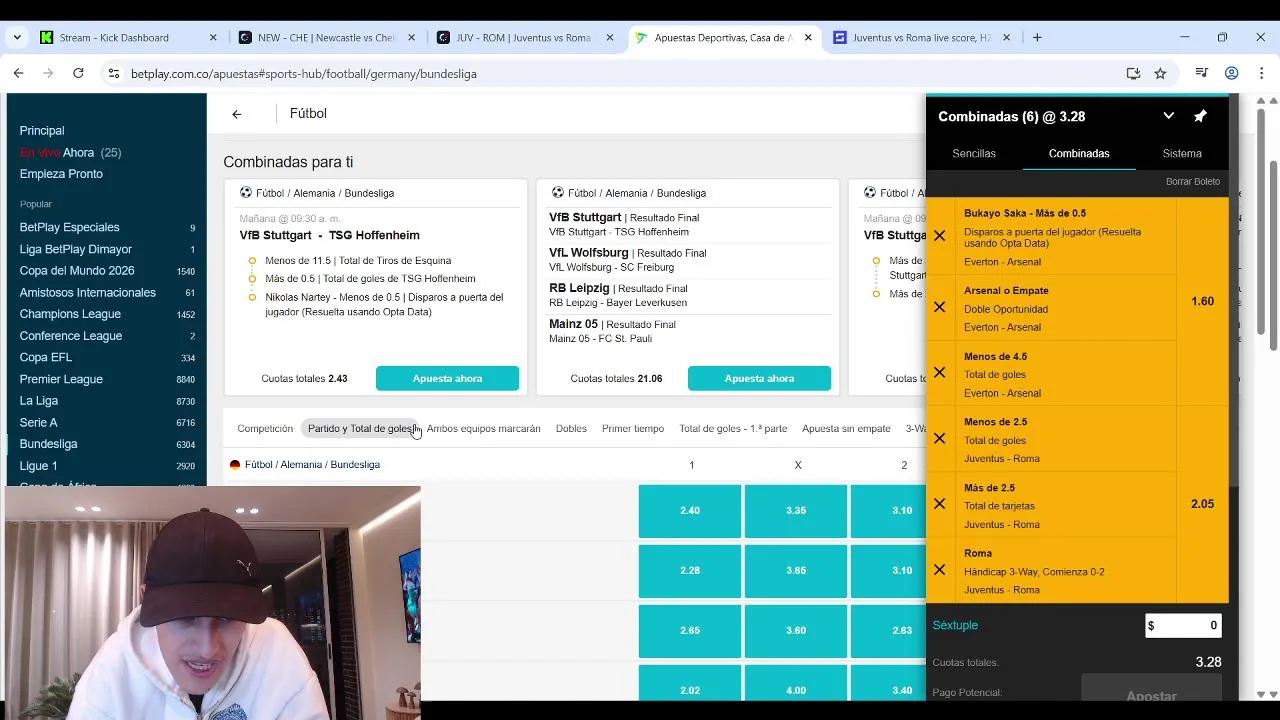Open the browser profile icon
This screenshot has height=720, width=1280.
(x=1231, y=73)
